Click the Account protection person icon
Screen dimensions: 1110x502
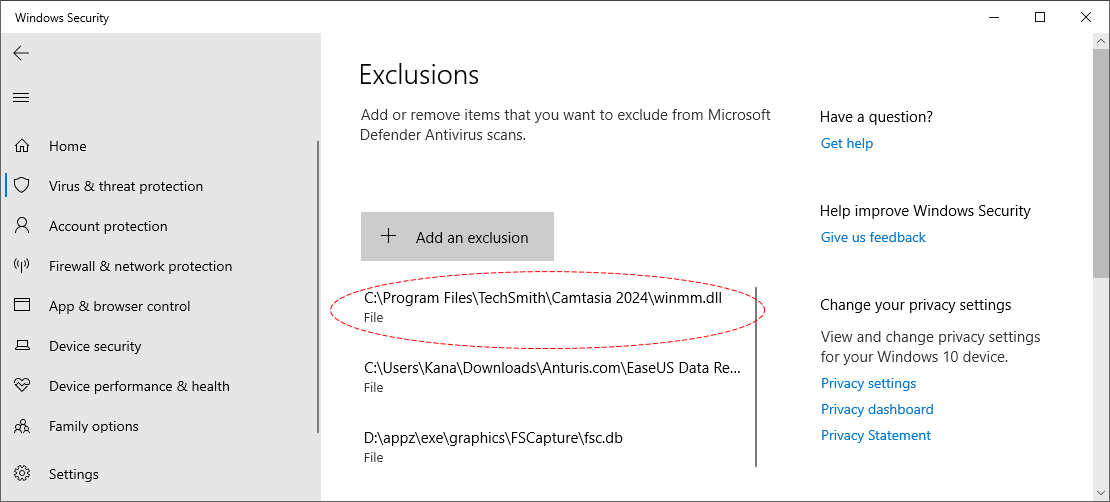point(22,226)
